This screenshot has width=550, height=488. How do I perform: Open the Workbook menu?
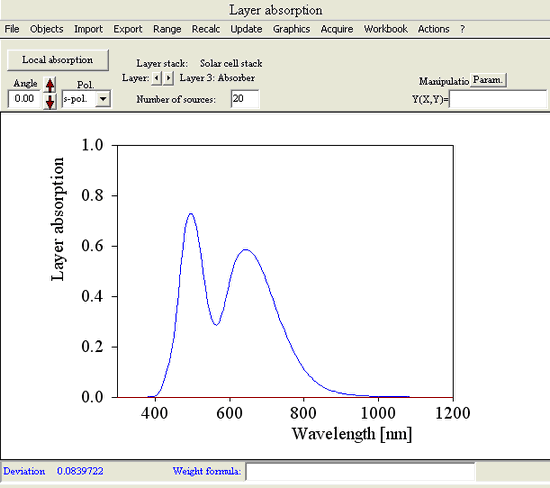point(385,29)
